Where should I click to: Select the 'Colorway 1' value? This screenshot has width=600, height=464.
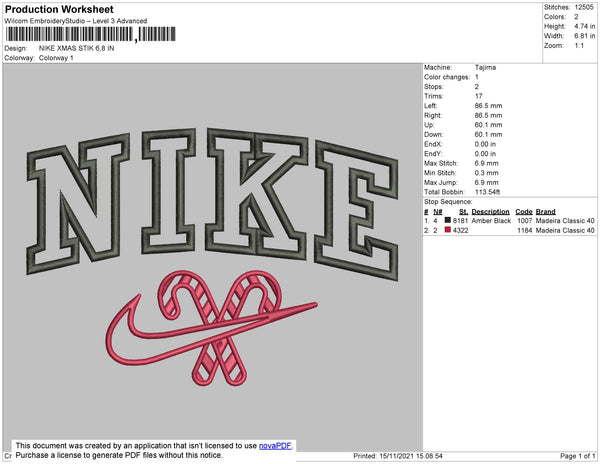pos(56,58)
